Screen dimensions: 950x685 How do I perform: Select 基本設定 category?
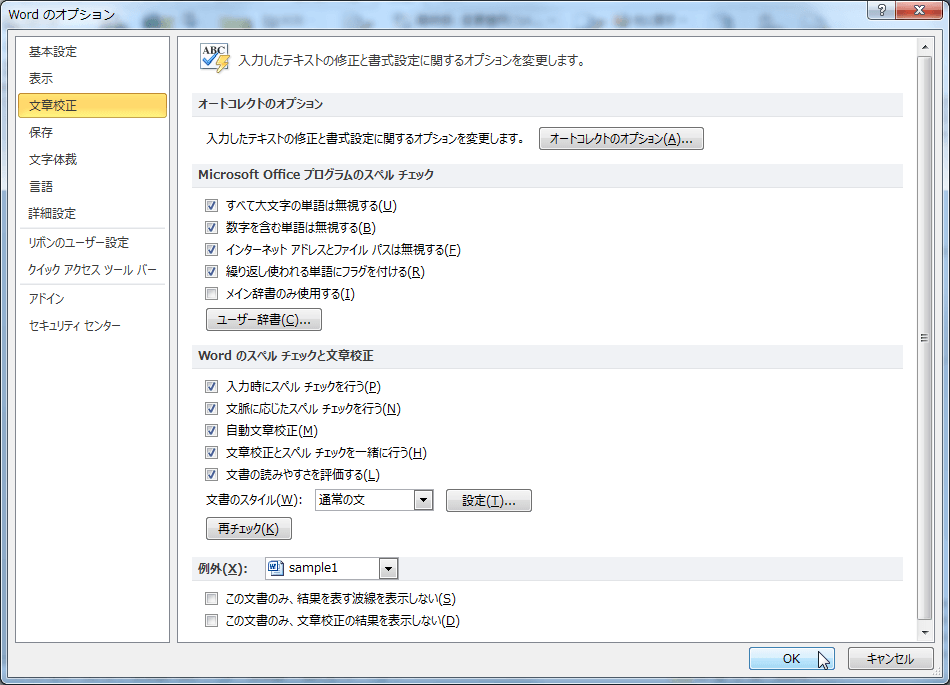[x=92, y=51]
